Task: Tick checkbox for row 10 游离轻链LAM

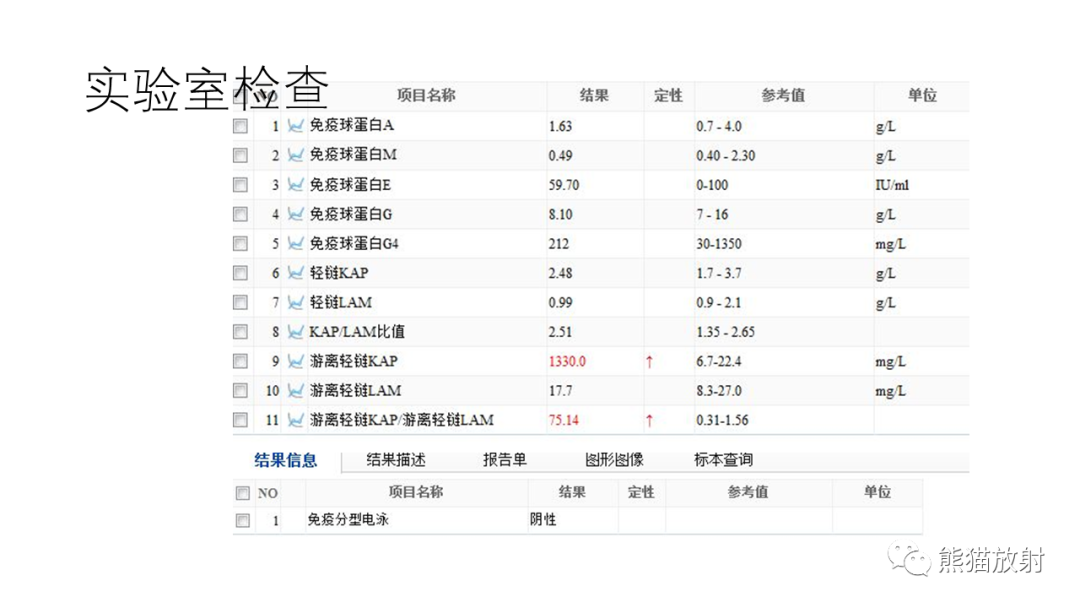Action: [x=240, y=390]
